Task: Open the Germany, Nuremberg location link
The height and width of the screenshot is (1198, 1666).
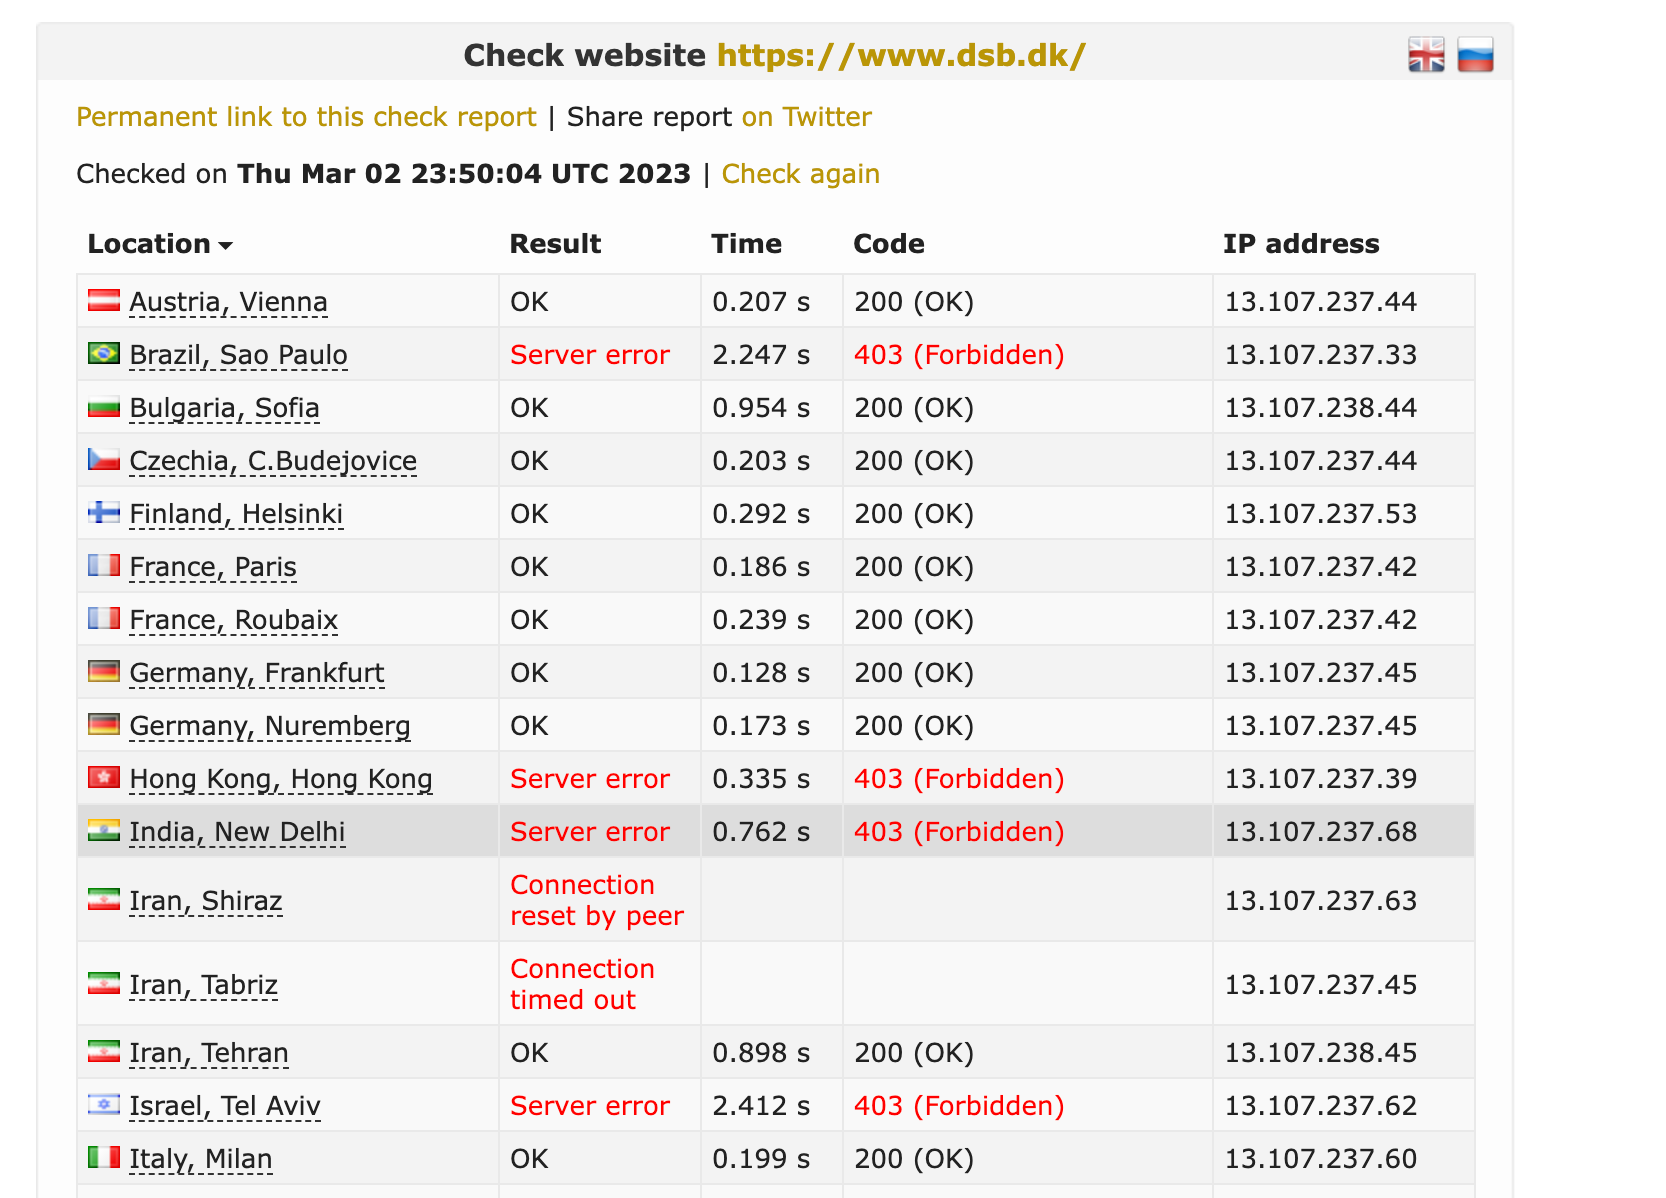Action: tap(270, 726)
